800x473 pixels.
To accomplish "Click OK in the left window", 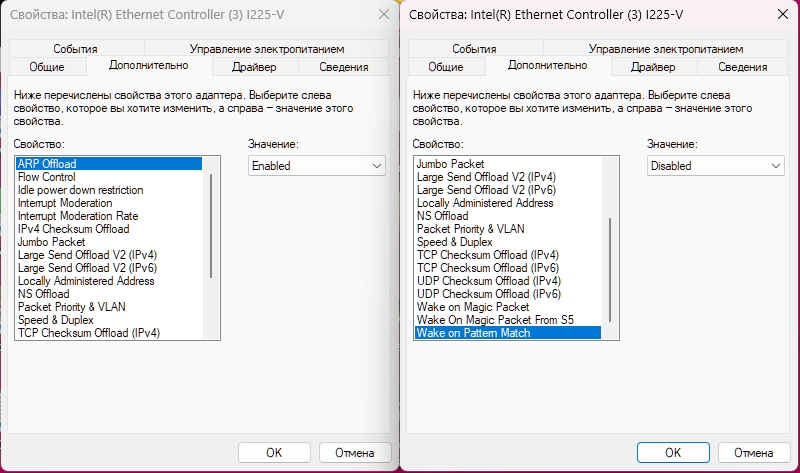I will [274, 453].
